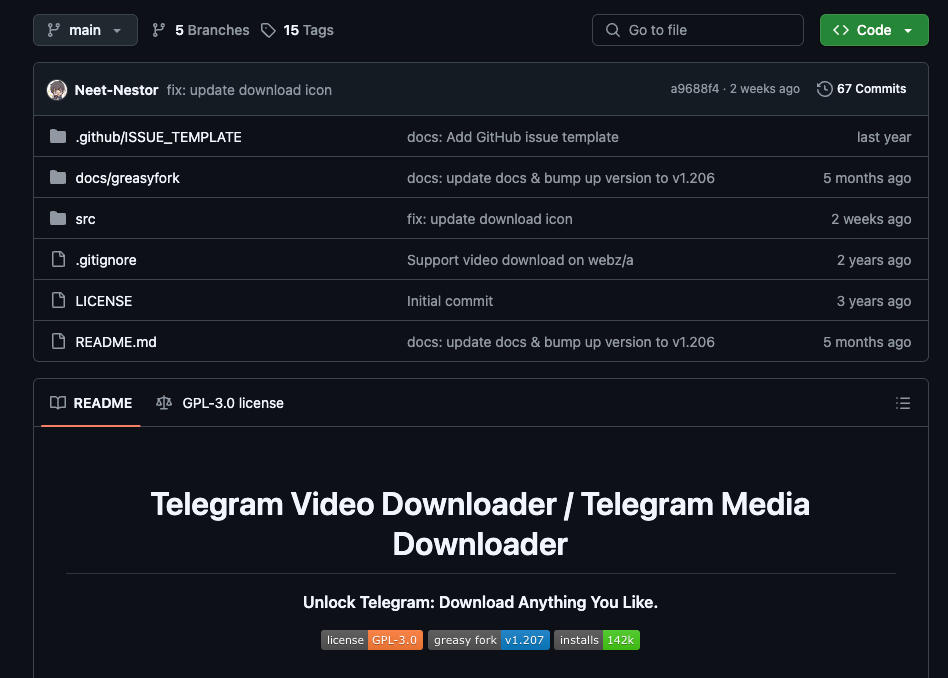Open the src folder

(85, 220)
